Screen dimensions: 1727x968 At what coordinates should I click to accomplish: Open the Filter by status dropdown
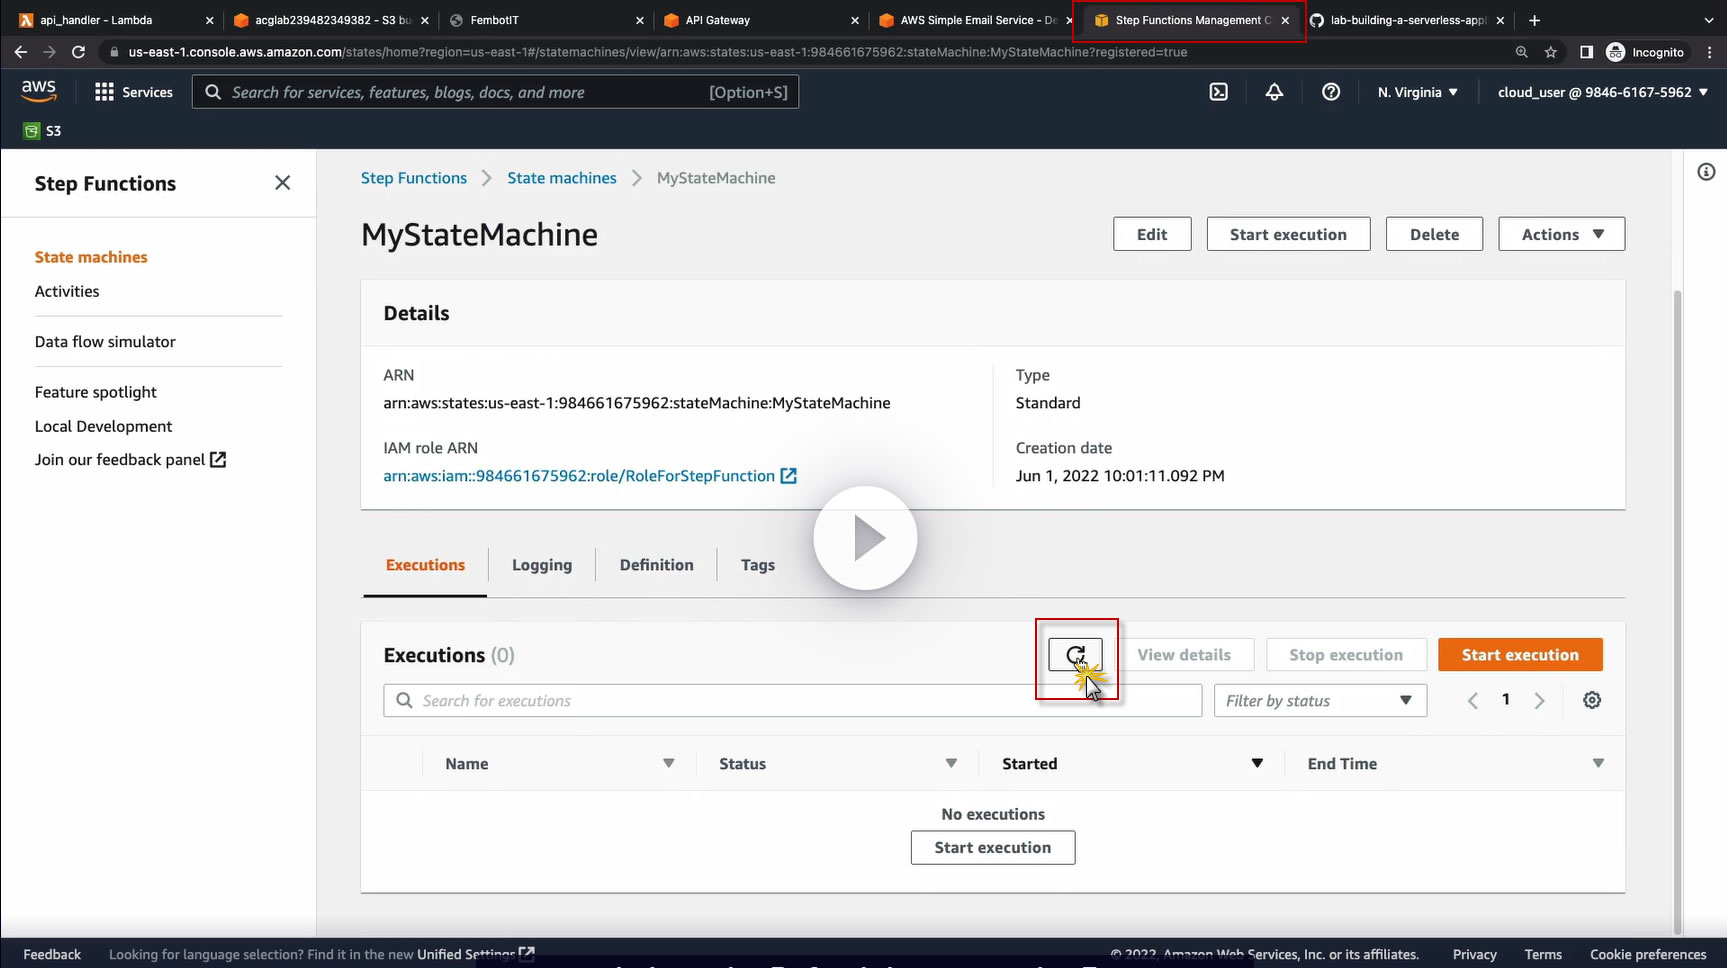point(1319,701)
